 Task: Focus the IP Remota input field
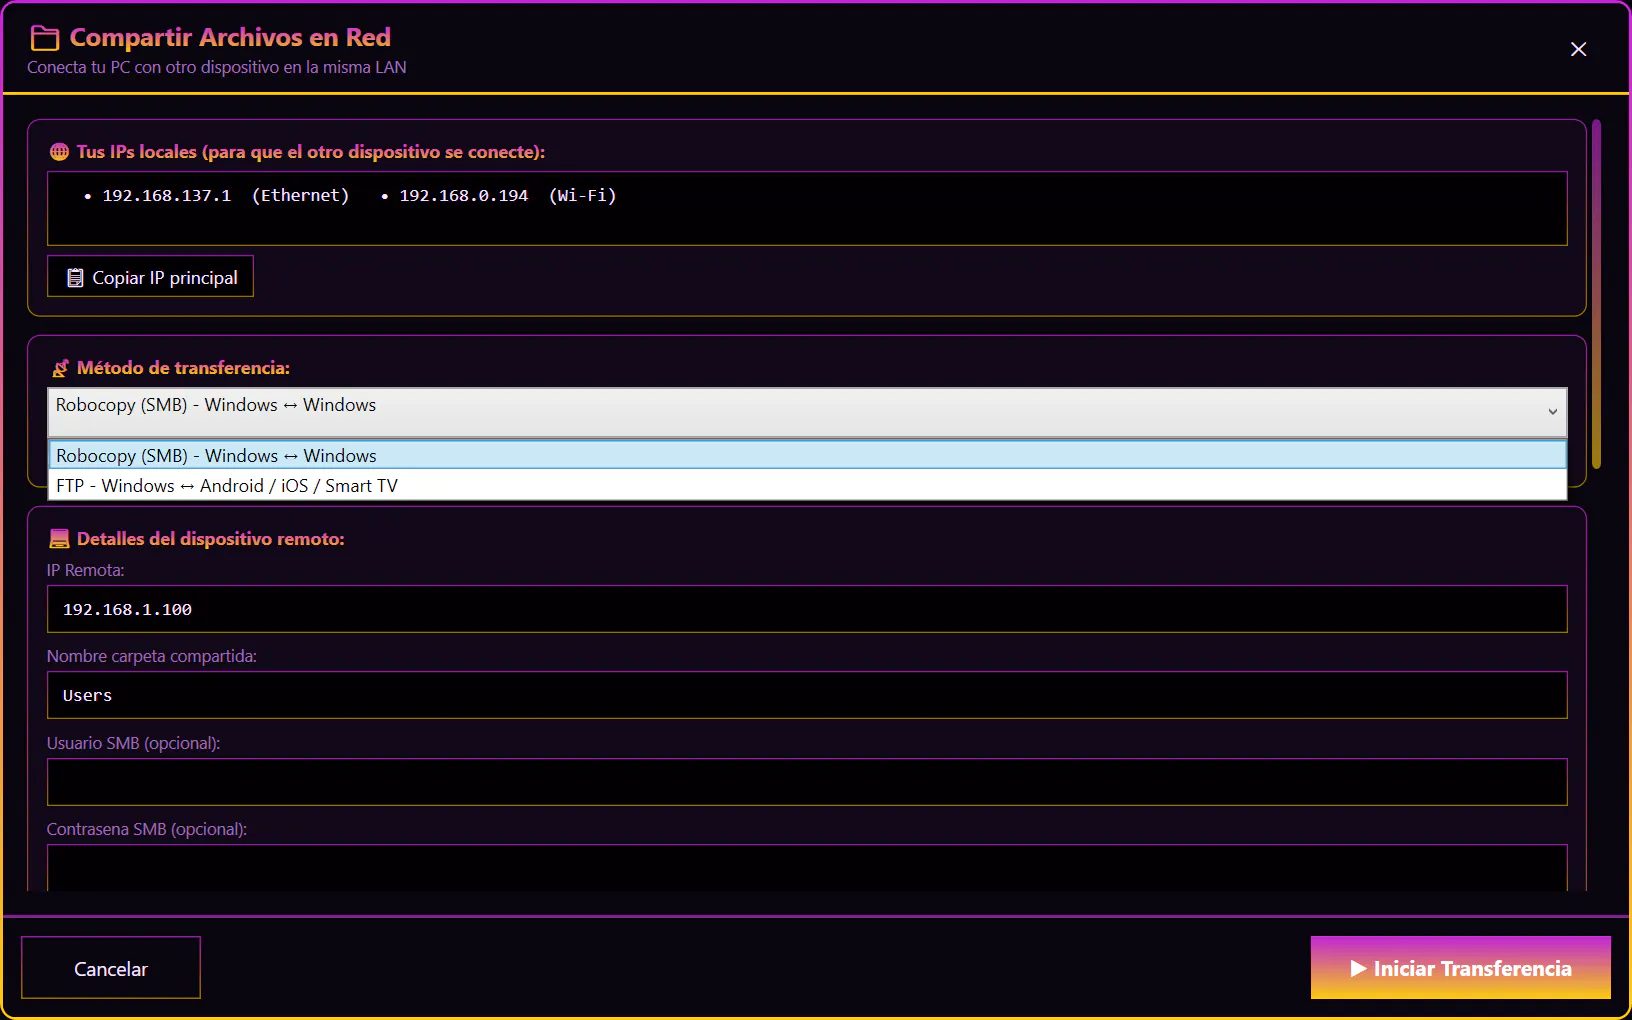[x=807, y=609]
